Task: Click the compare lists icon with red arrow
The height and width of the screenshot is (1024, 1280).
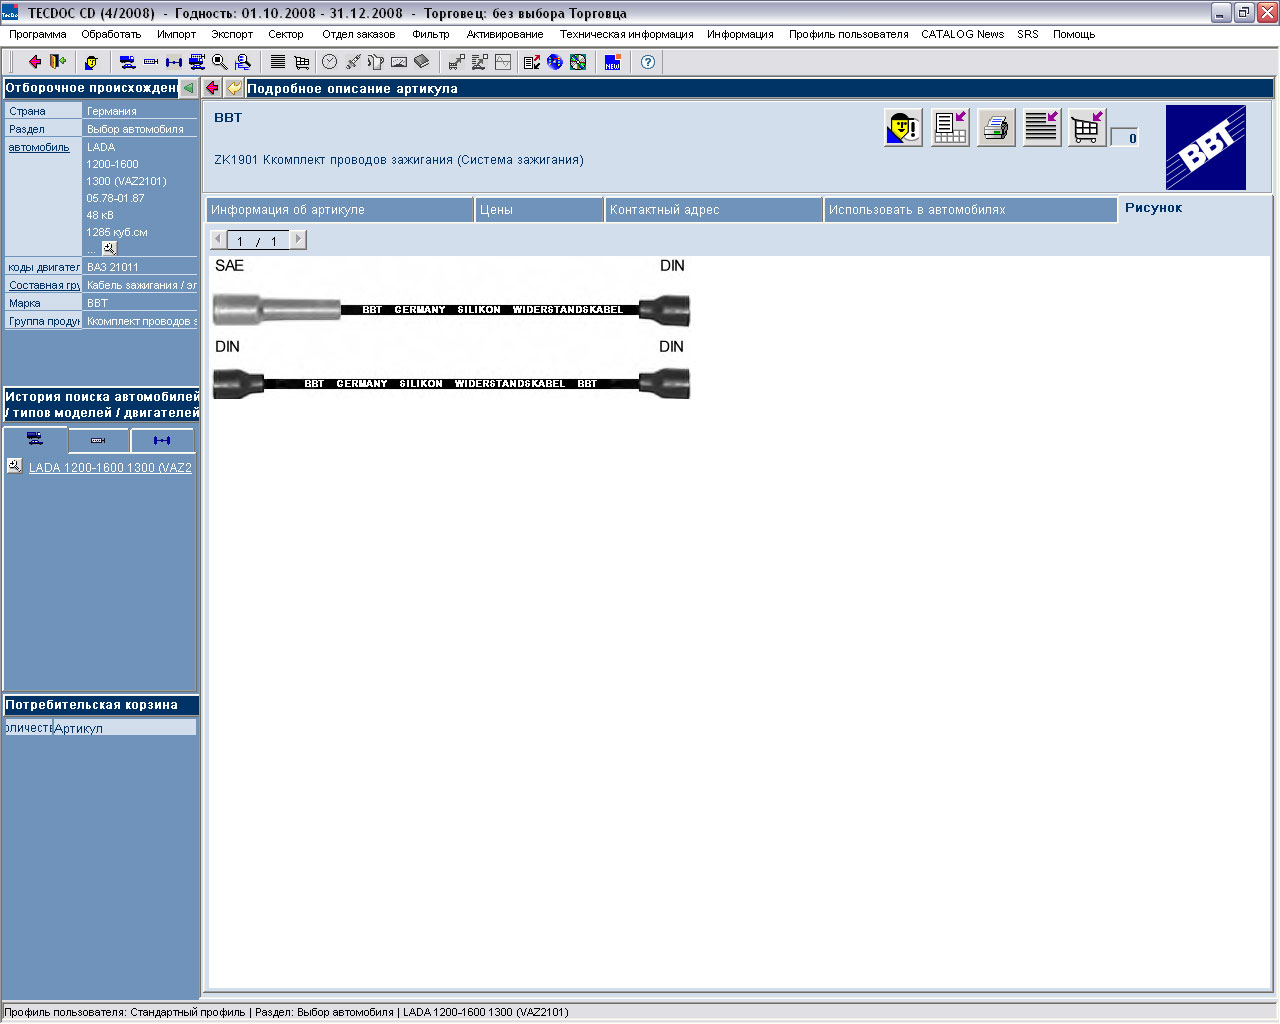Action: pos(532,62)
